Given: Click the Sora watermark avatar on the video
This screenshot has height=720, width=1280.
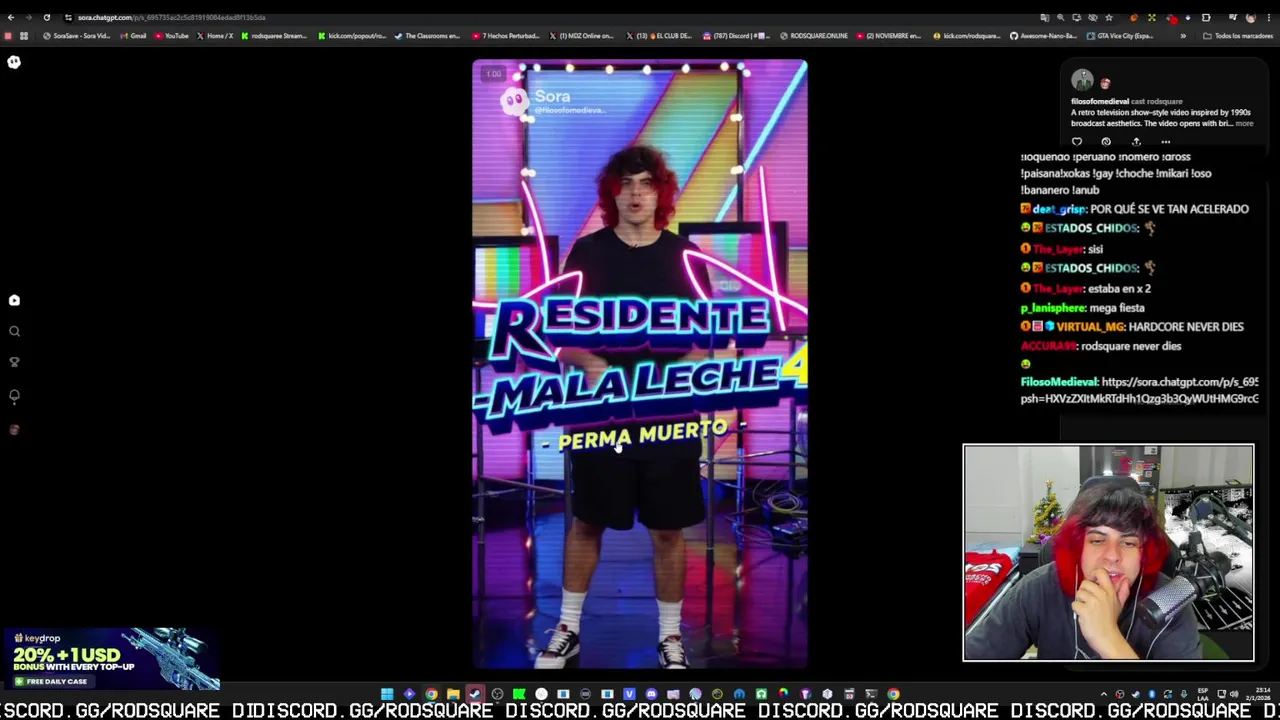Looking at the screenshot, I should tap(514, 101).
